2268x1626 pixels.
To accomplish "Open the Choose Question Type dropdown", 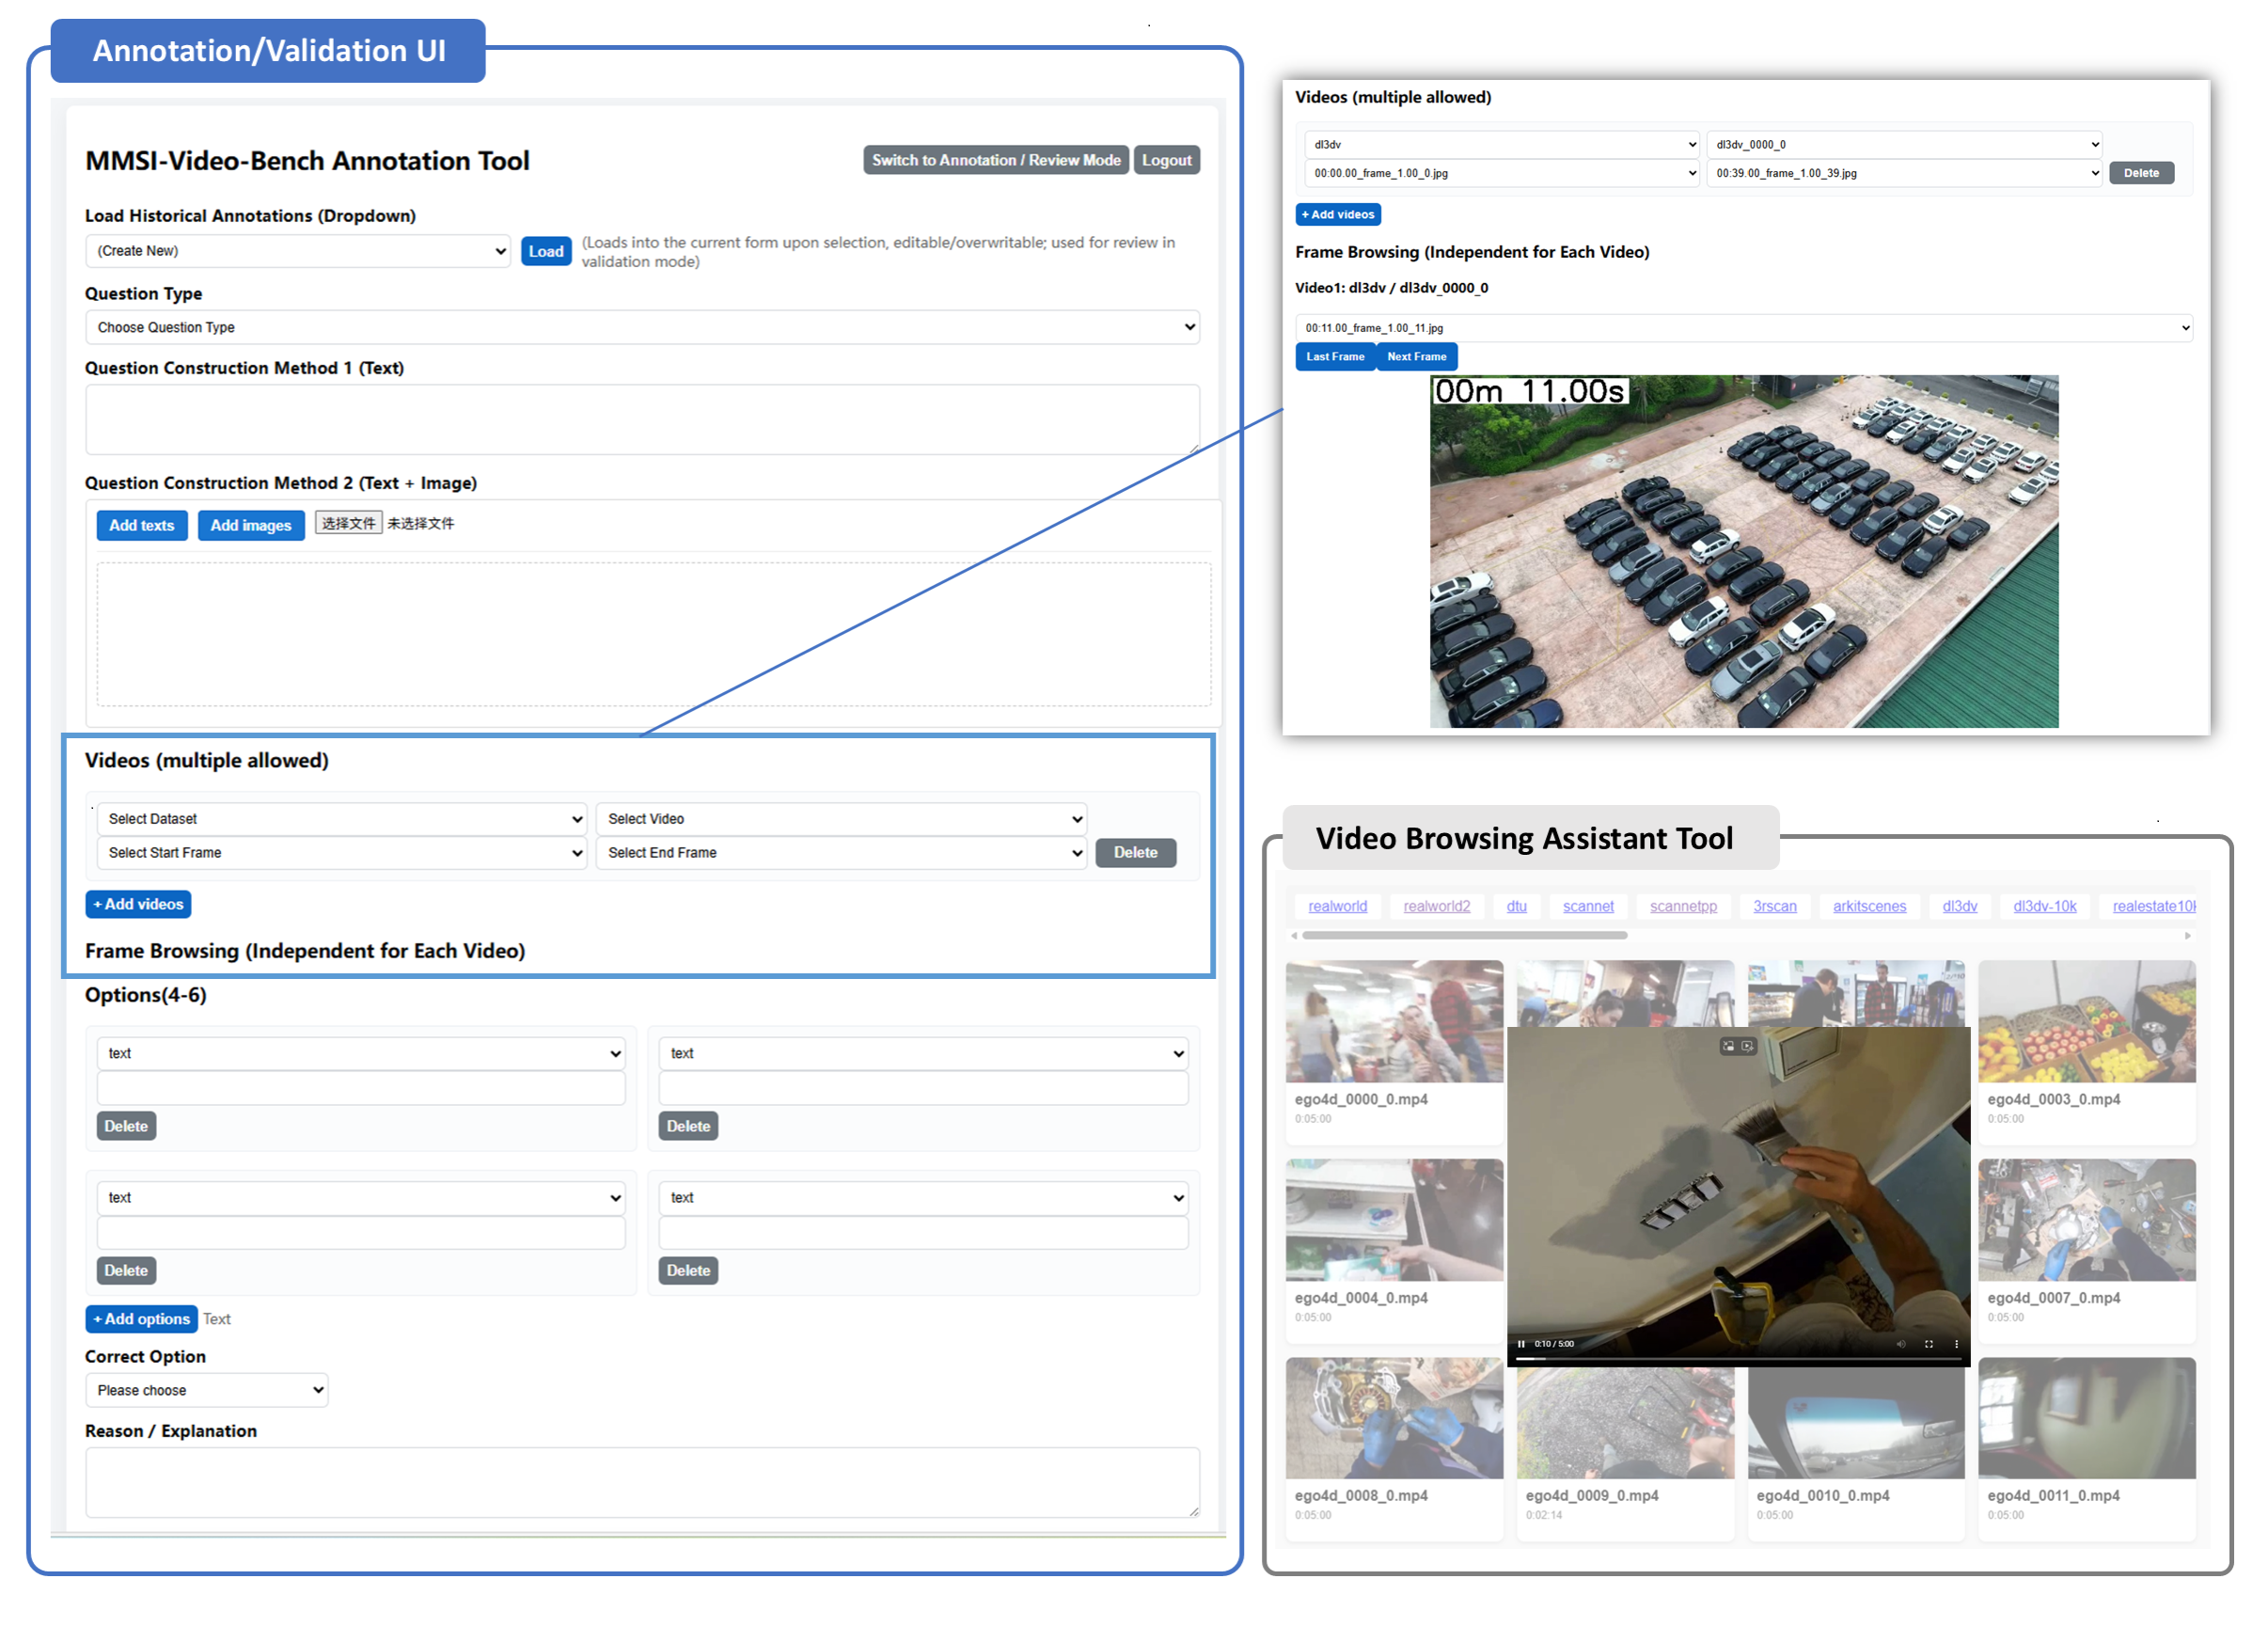I will point(641,327).
